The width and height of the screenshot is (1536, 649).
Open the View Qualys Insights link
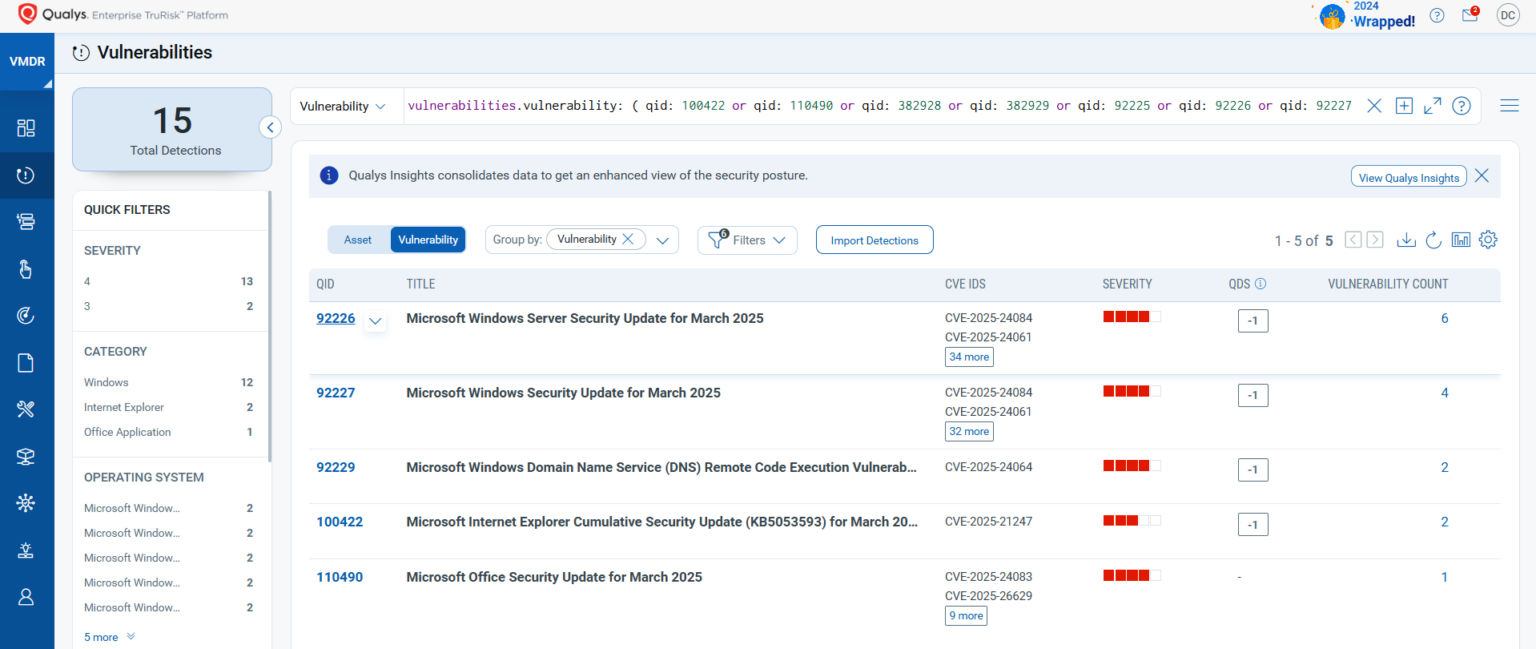[1408, 176]
